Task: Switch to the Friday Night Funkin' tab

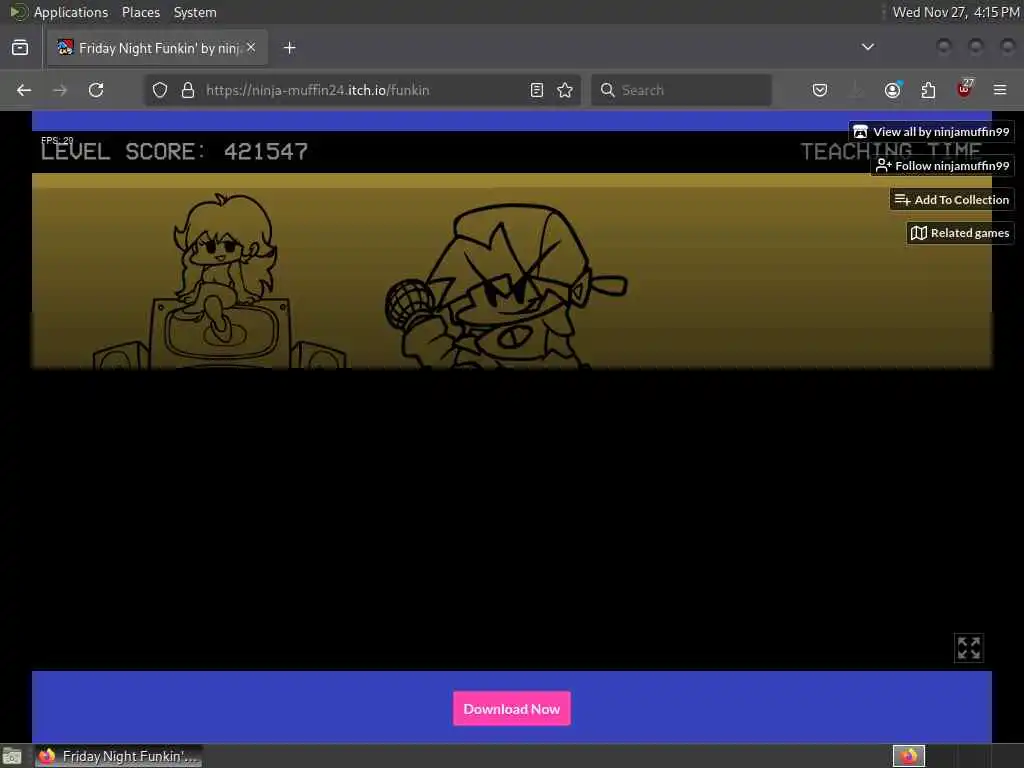Action: [157, 48]
